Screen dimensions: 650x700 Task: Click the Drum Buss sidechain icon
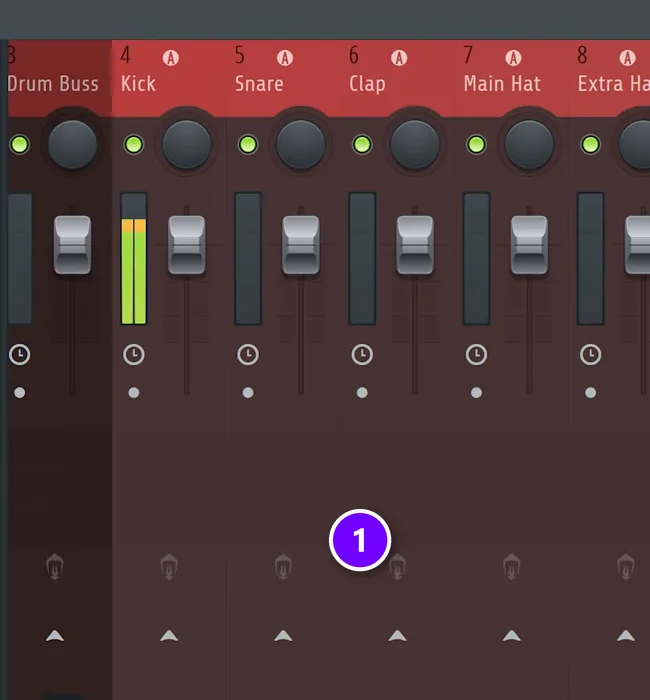coord(55,567)
